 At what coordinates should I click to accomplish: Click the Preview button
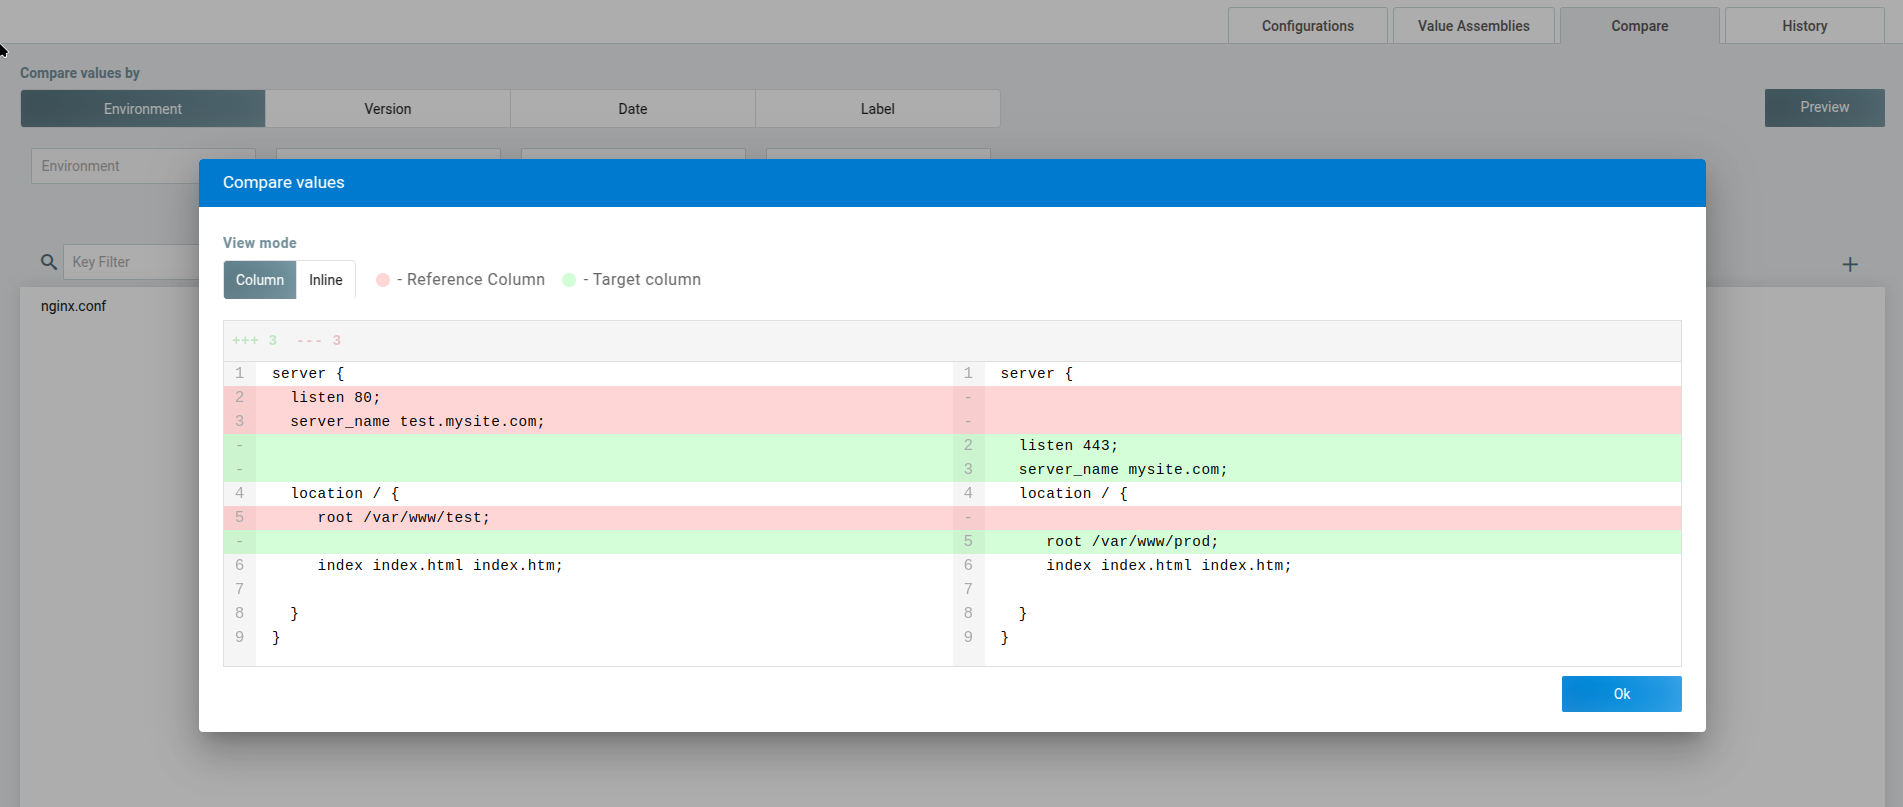1824,107
